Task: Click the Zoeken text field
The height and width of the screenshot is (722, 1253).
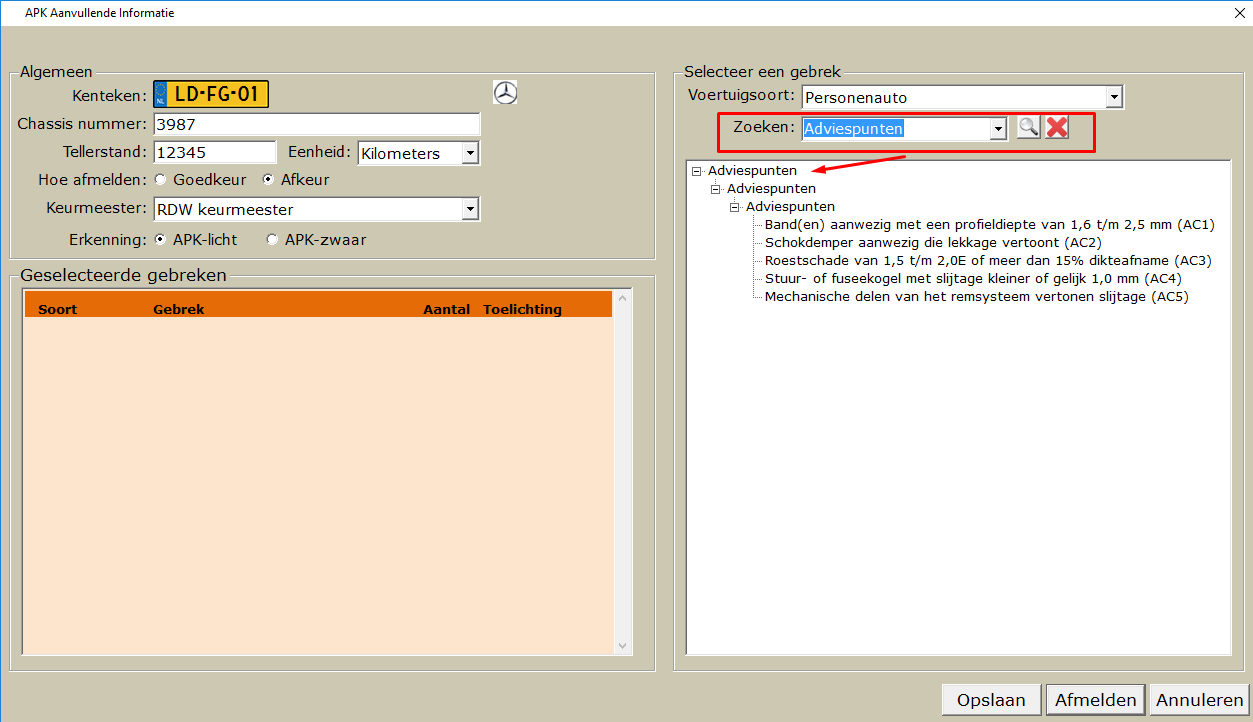Action: 895,128
